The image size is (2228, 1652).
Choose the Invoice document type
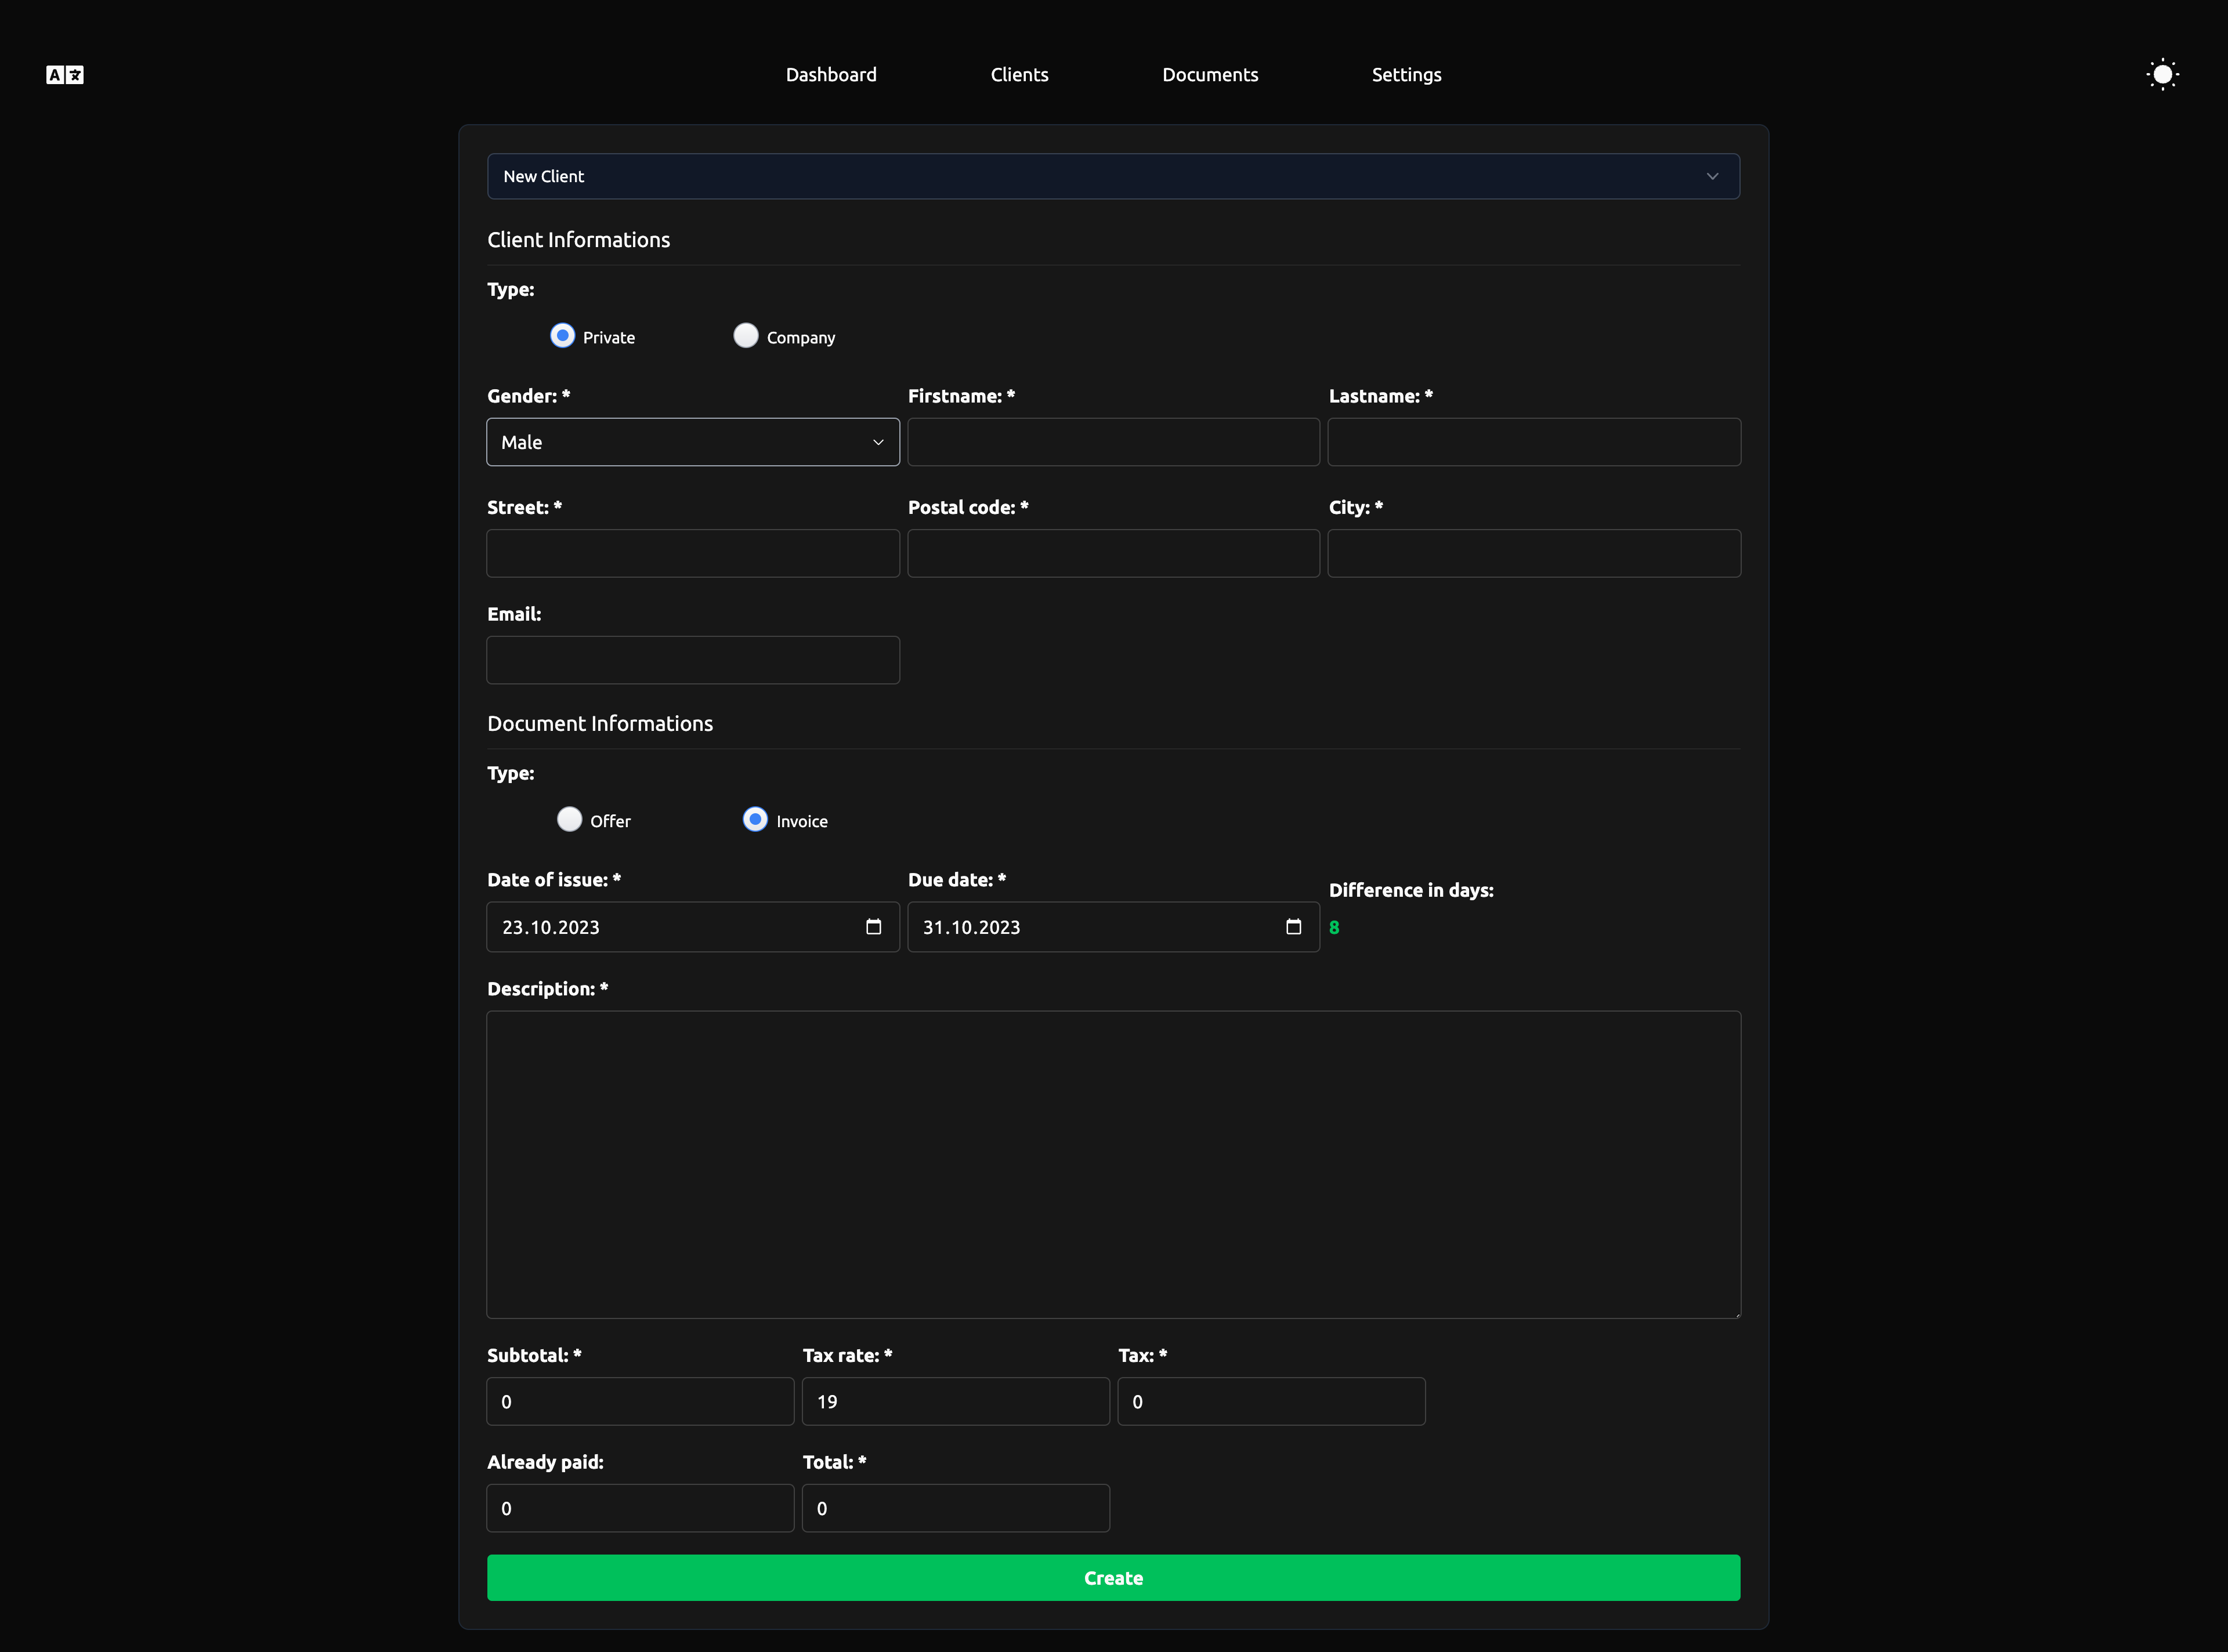(x=755, y=820)
